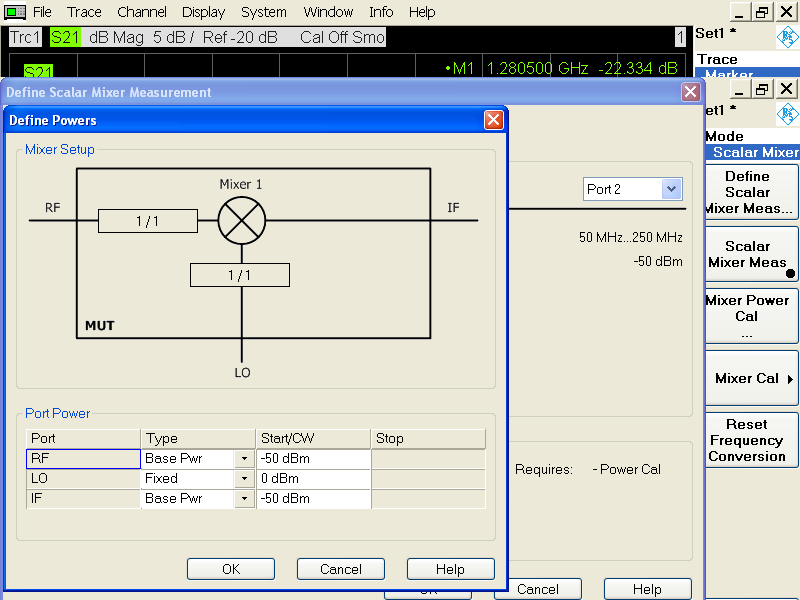
Task: Select the RF port cell
Action: click(83, 459)
